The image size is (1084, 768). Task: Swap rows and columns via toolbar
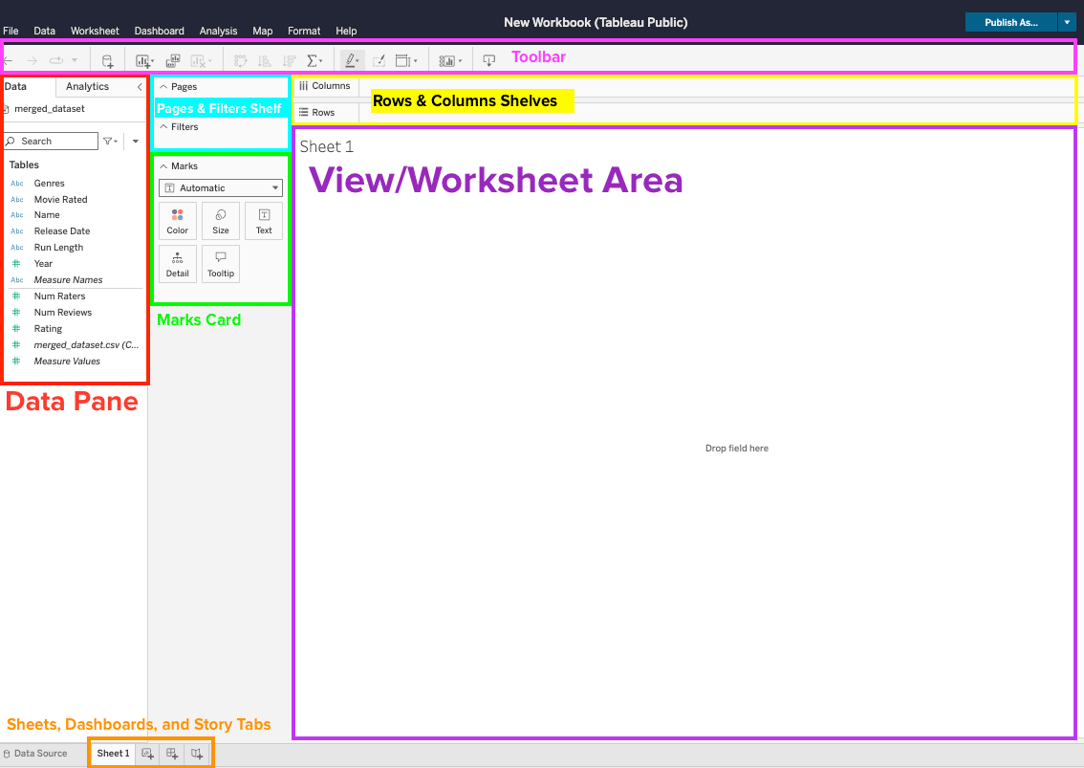click(240, 61)
